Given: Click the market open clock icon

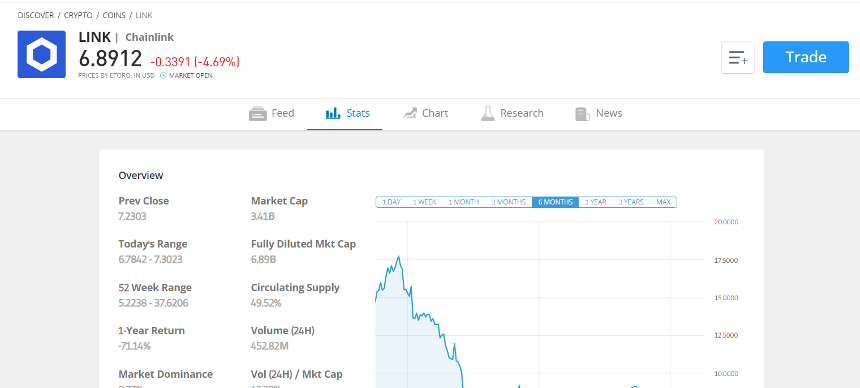Looking at the screenshot, I should click(163, 76).
